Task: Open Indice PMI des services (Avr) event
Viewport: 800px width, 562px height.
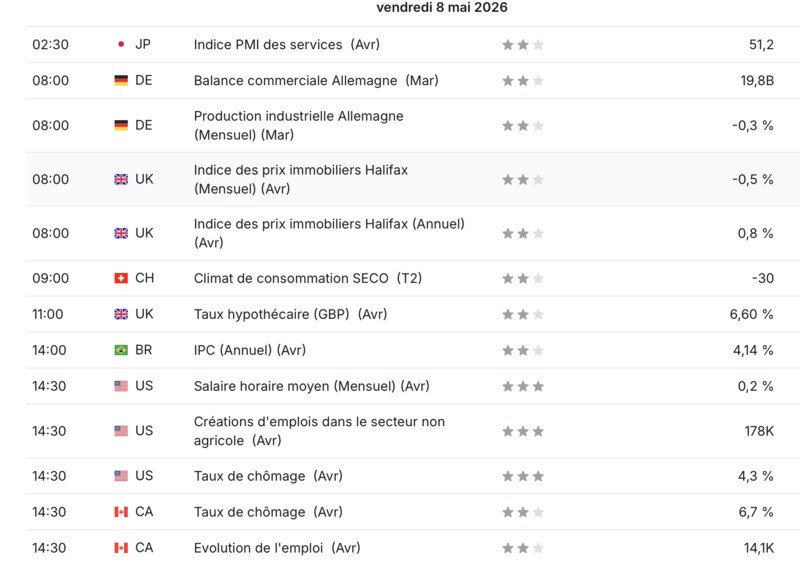Action: [287, 44]
